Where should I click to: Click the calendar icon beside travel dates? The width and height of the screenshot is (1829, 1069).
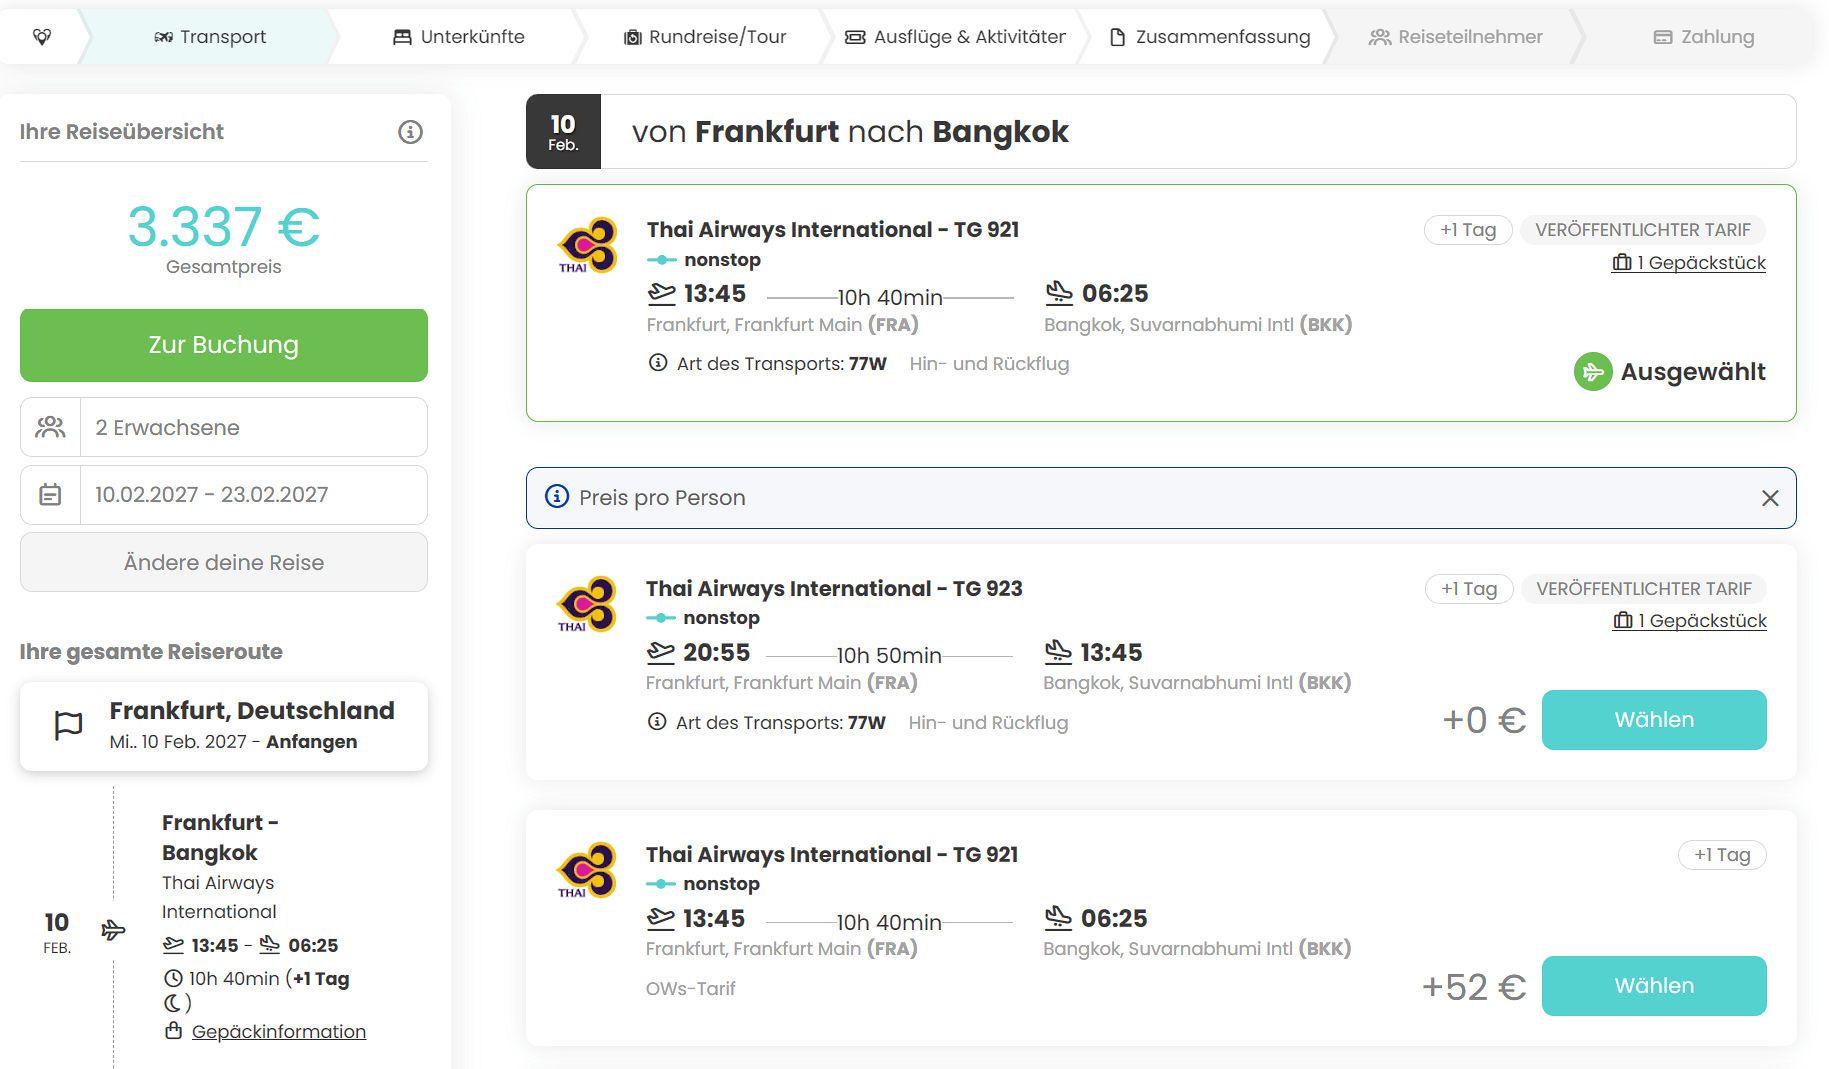click(50, 494)
